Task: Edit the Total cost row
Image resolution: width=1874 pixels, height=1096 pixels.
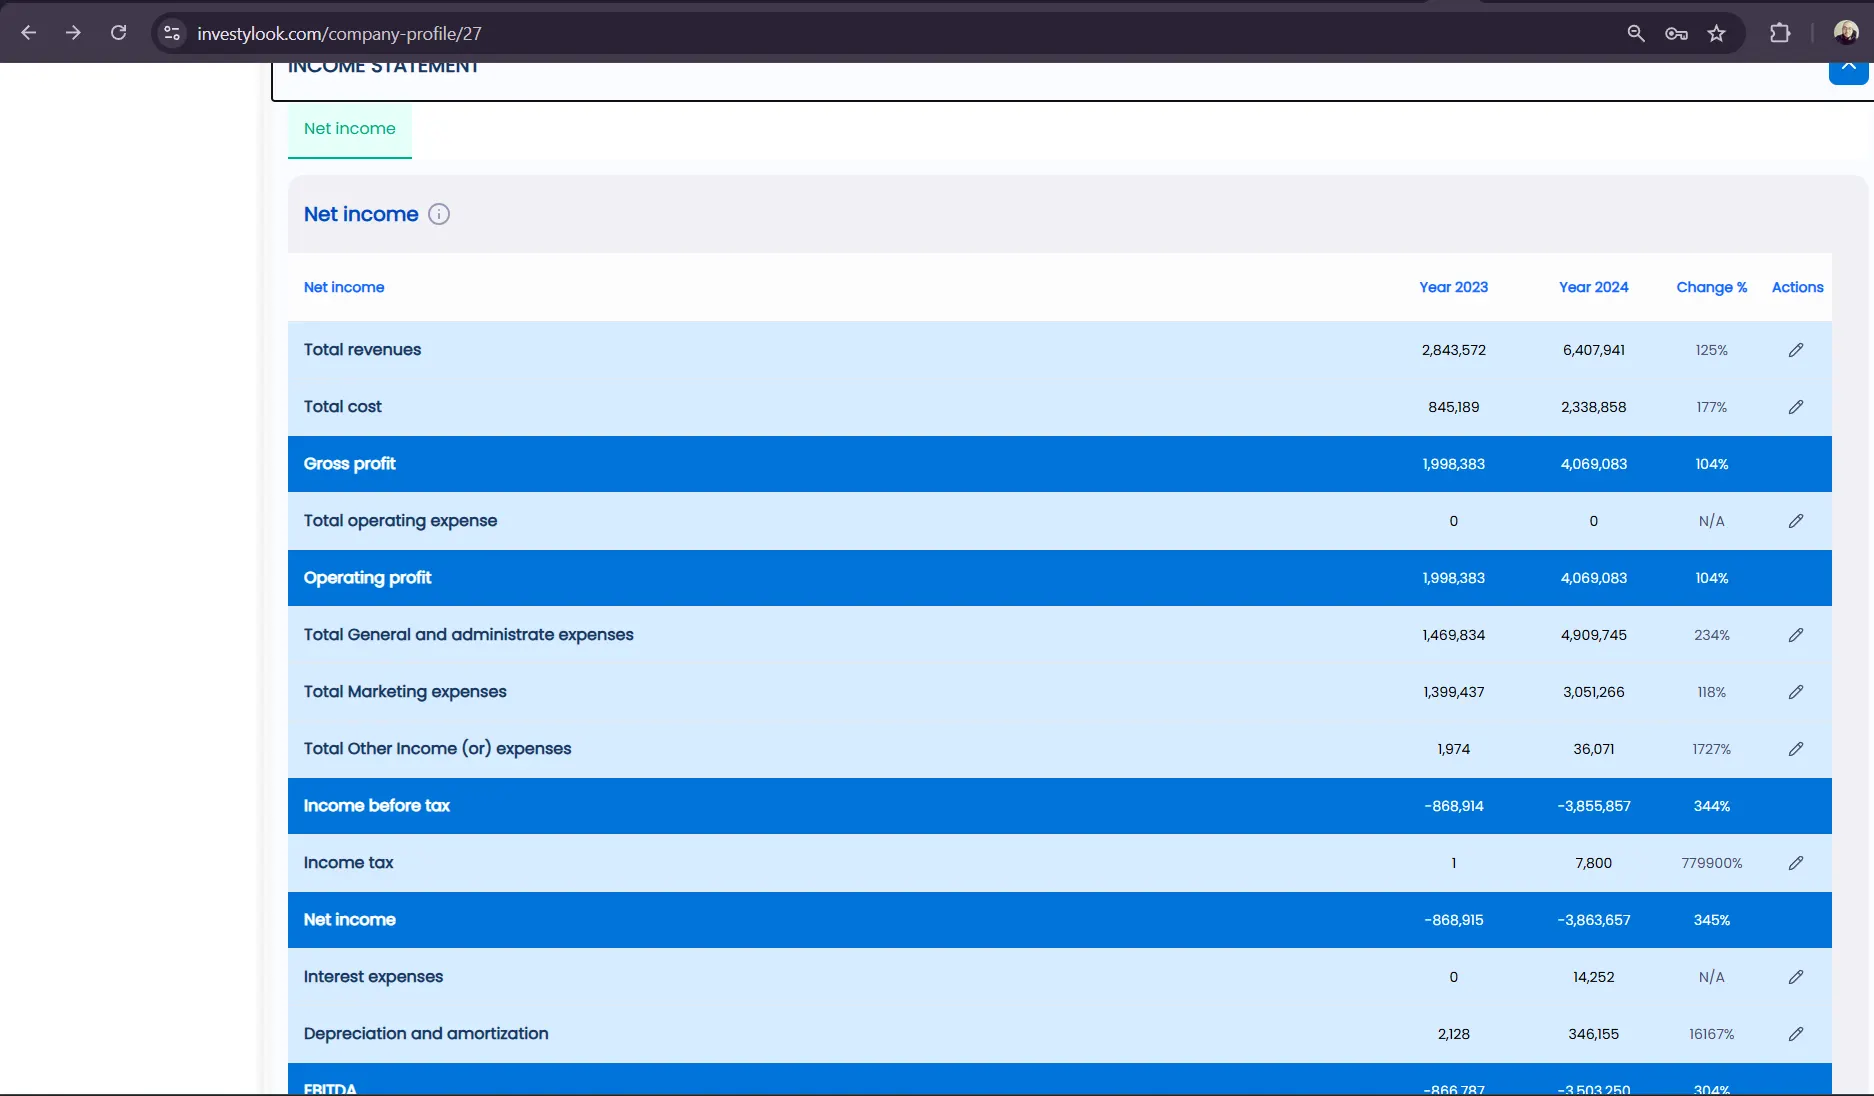Action: click(1796, 407)
